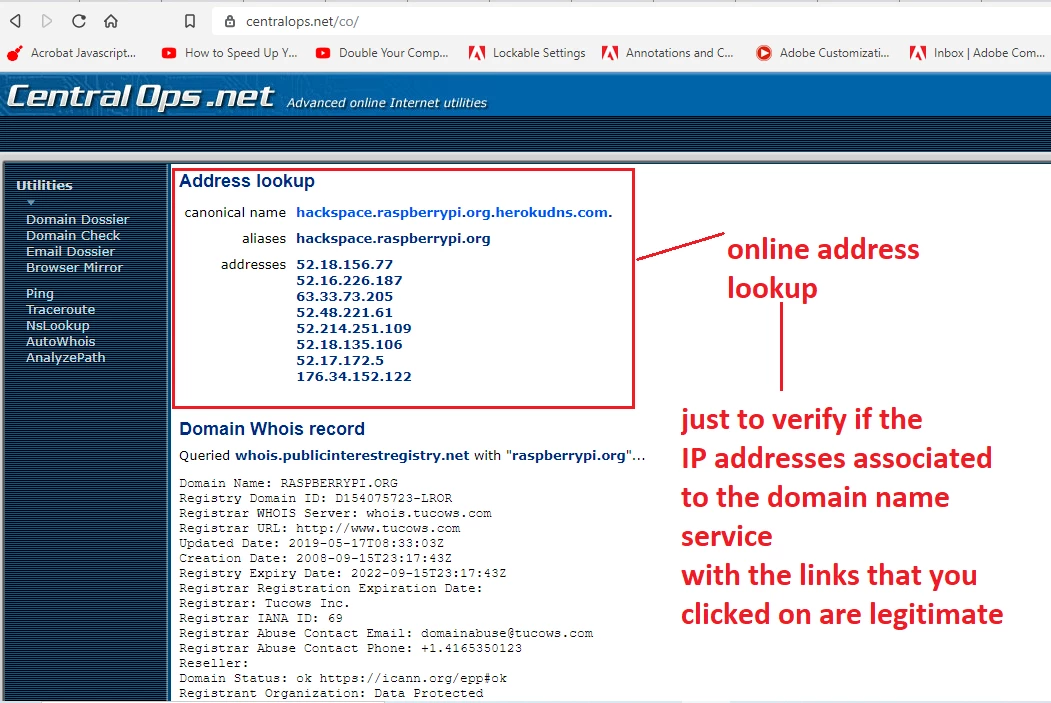Viewport: 1051px width, 703px height.
Task: Click Registrar Abuse Contact Phone line
Action: tap(351, 649)
